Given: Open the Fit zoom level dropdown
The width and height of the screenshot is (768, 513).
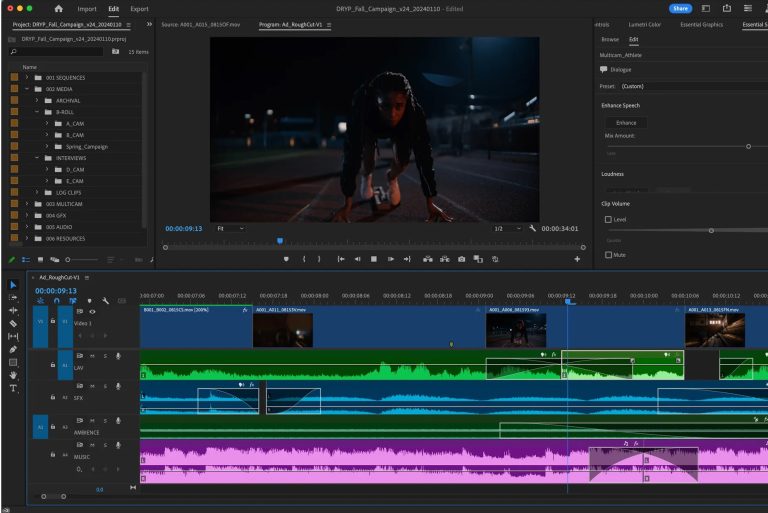Looking at the screenshot, I should [230, 228].
